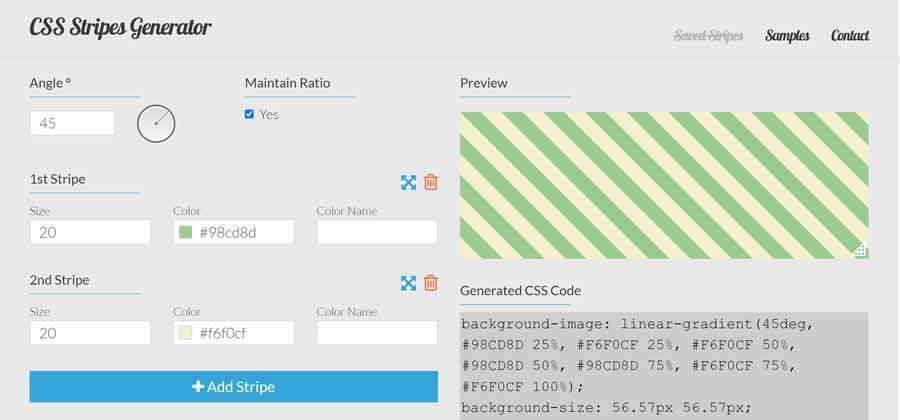Open the Samples menu item
Viewport: 900px width, 420px height.
coord(787,36)
